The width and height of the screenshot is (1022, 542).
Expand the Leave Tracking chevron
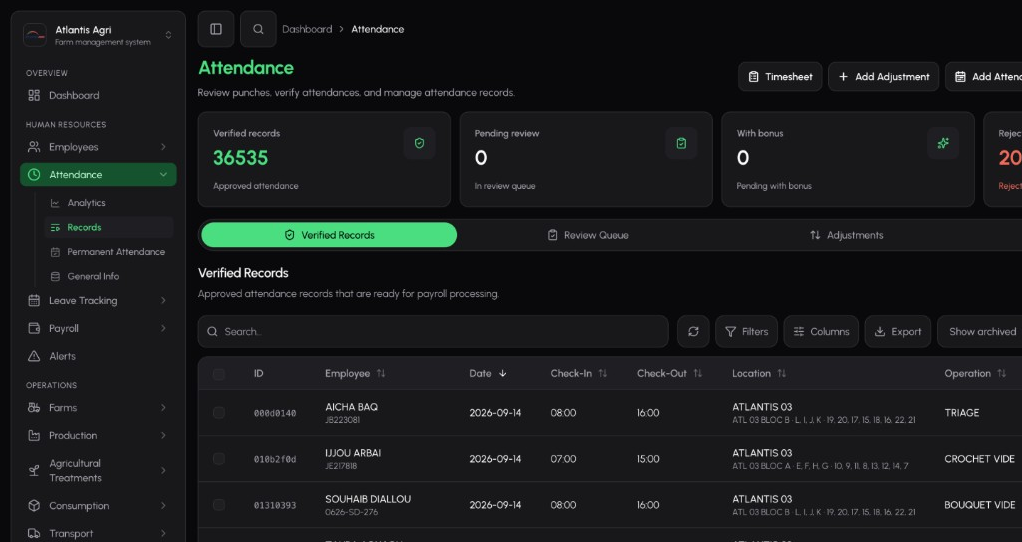[x=163, y=300]
